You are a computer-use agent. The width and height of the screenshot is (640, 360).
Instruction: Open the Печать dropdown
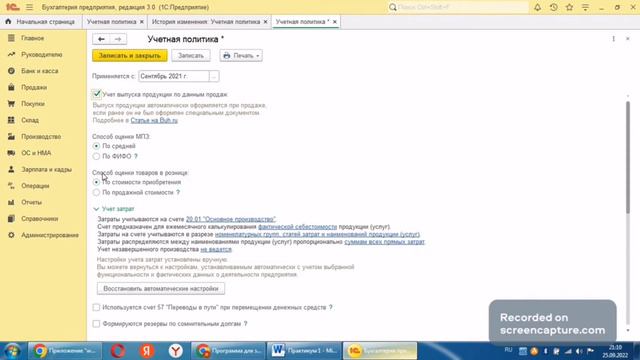pyautogui.click(x=241, y=56)
